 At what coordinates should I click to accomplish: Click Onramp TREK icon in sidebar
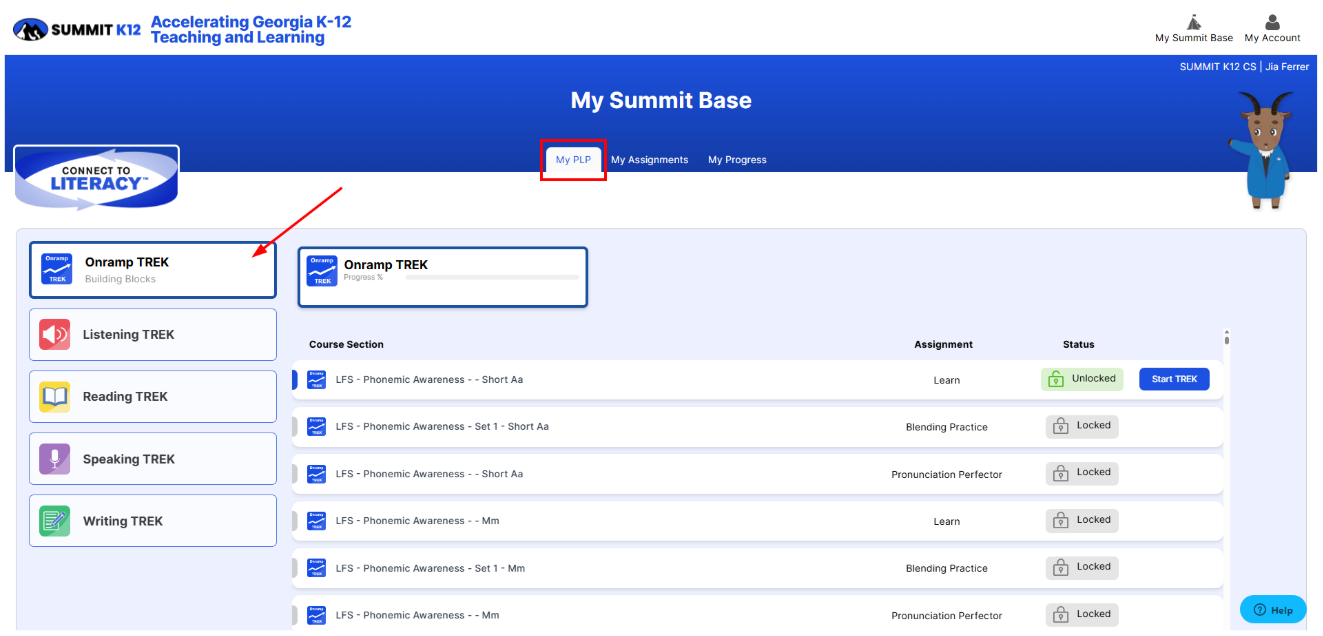(56, 269)
